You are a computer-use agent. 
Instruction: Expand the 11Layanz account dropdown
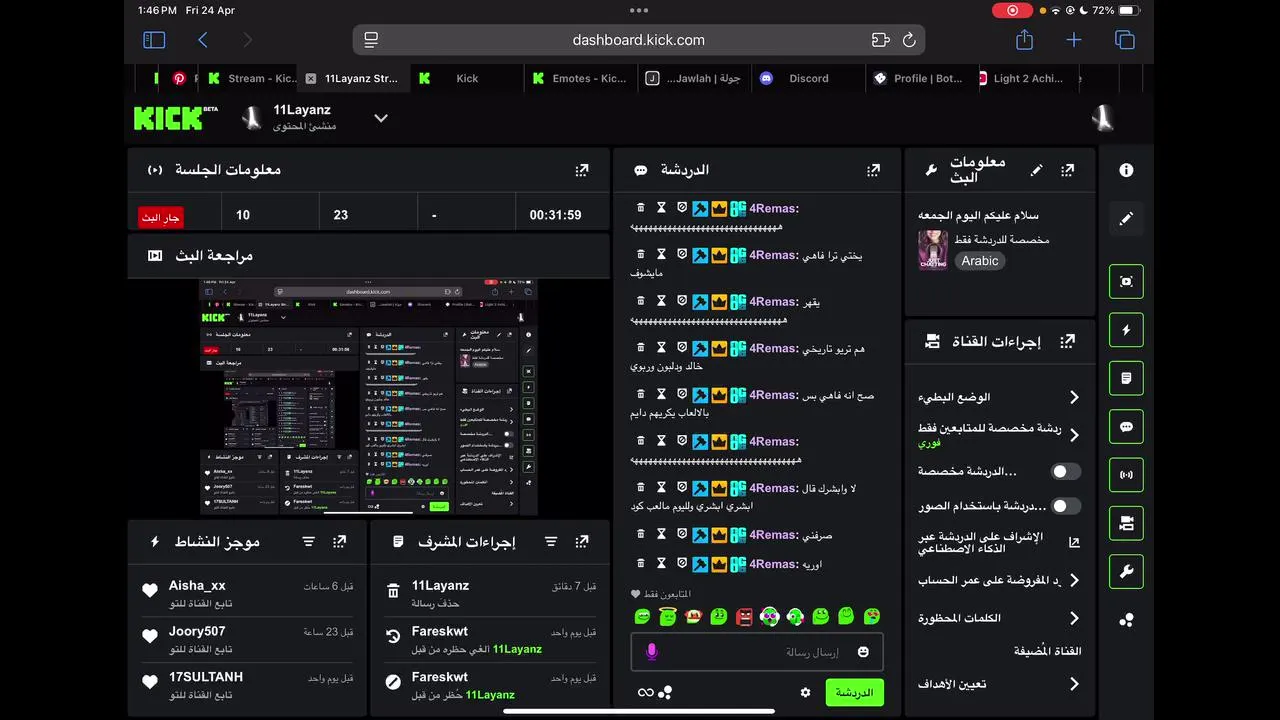pos(380,118)
